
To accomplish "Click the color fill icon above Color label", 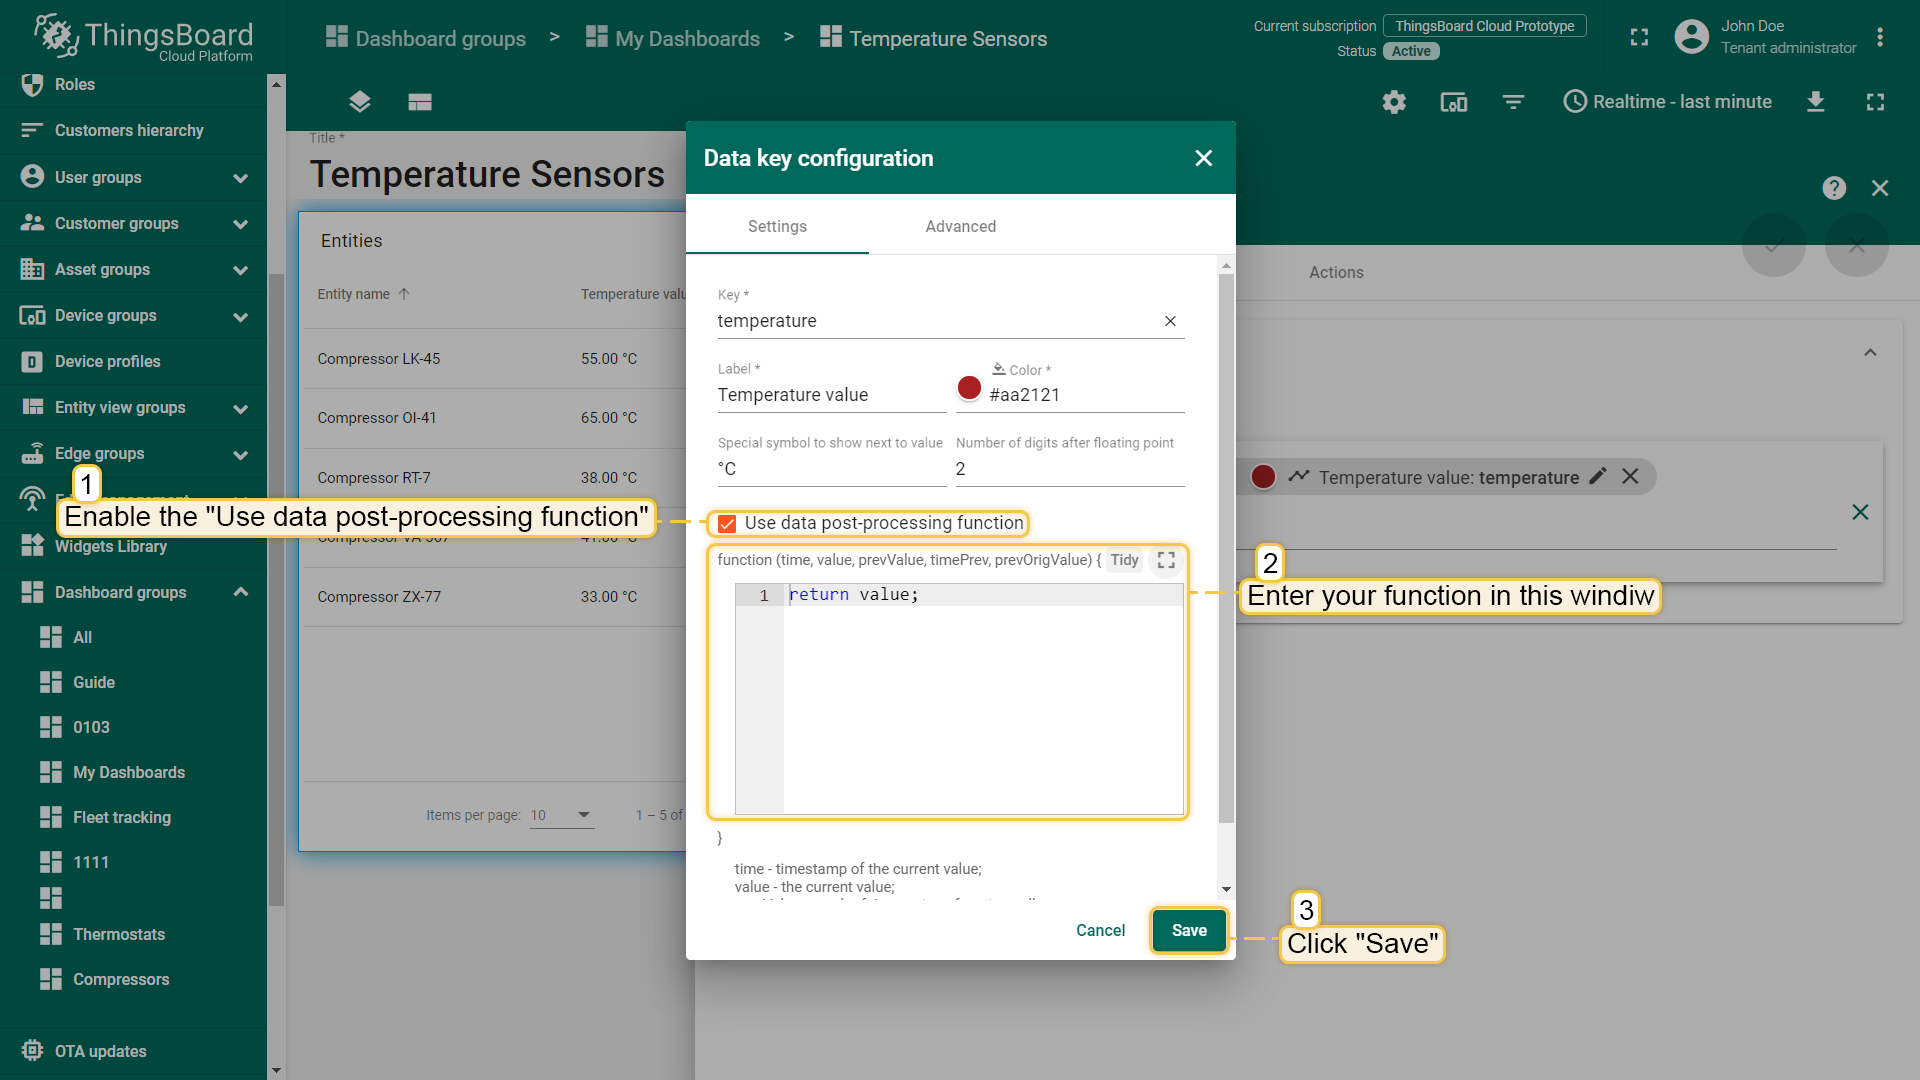I will click(x=998, y=369).
